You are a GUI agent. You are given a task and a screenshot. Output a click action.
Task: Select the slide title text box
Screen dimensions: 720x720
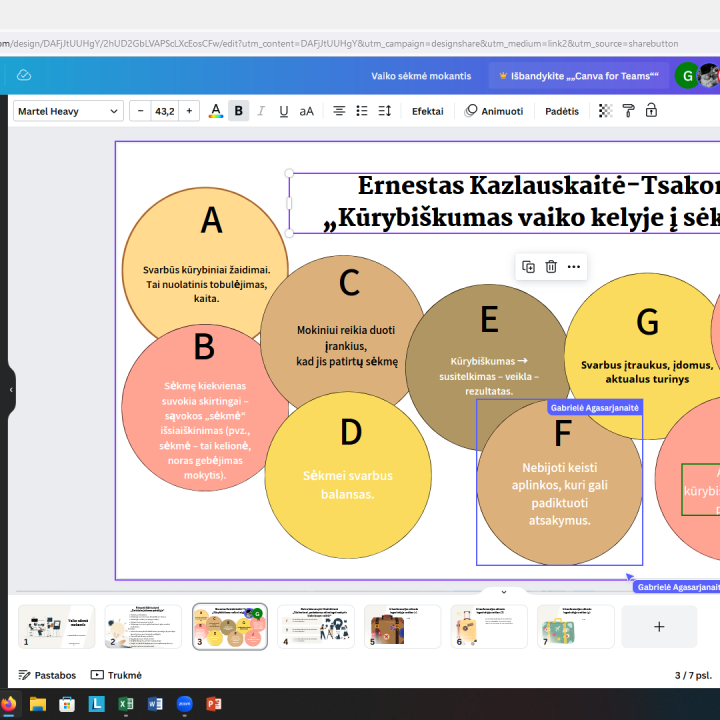click(504, 203)
